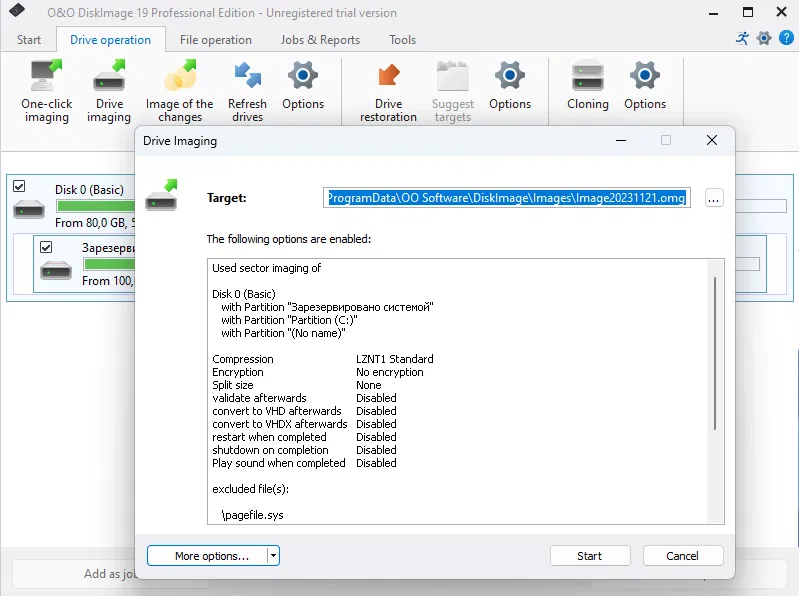
Task: Click the drive icon in Drive Imaging dialog
Action: (162, 195)
